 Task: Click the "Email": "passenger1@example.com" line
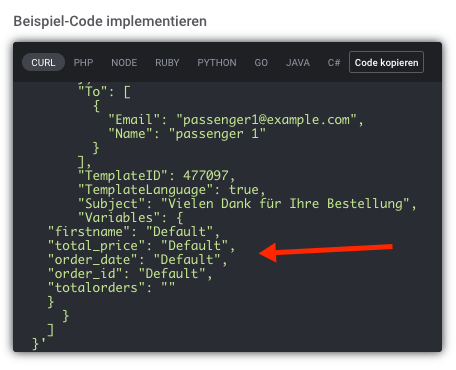click(x=236, y=120)
